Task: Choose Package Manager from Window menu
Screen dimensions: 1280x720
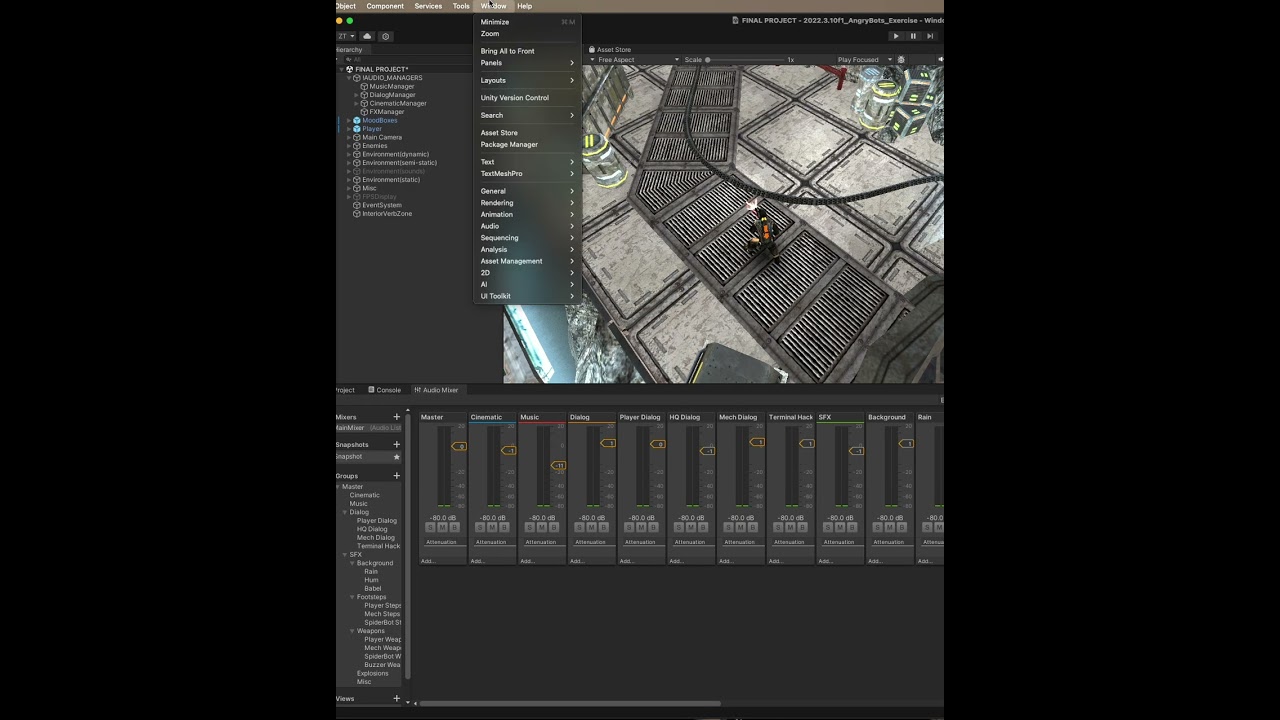Action: 527,144
